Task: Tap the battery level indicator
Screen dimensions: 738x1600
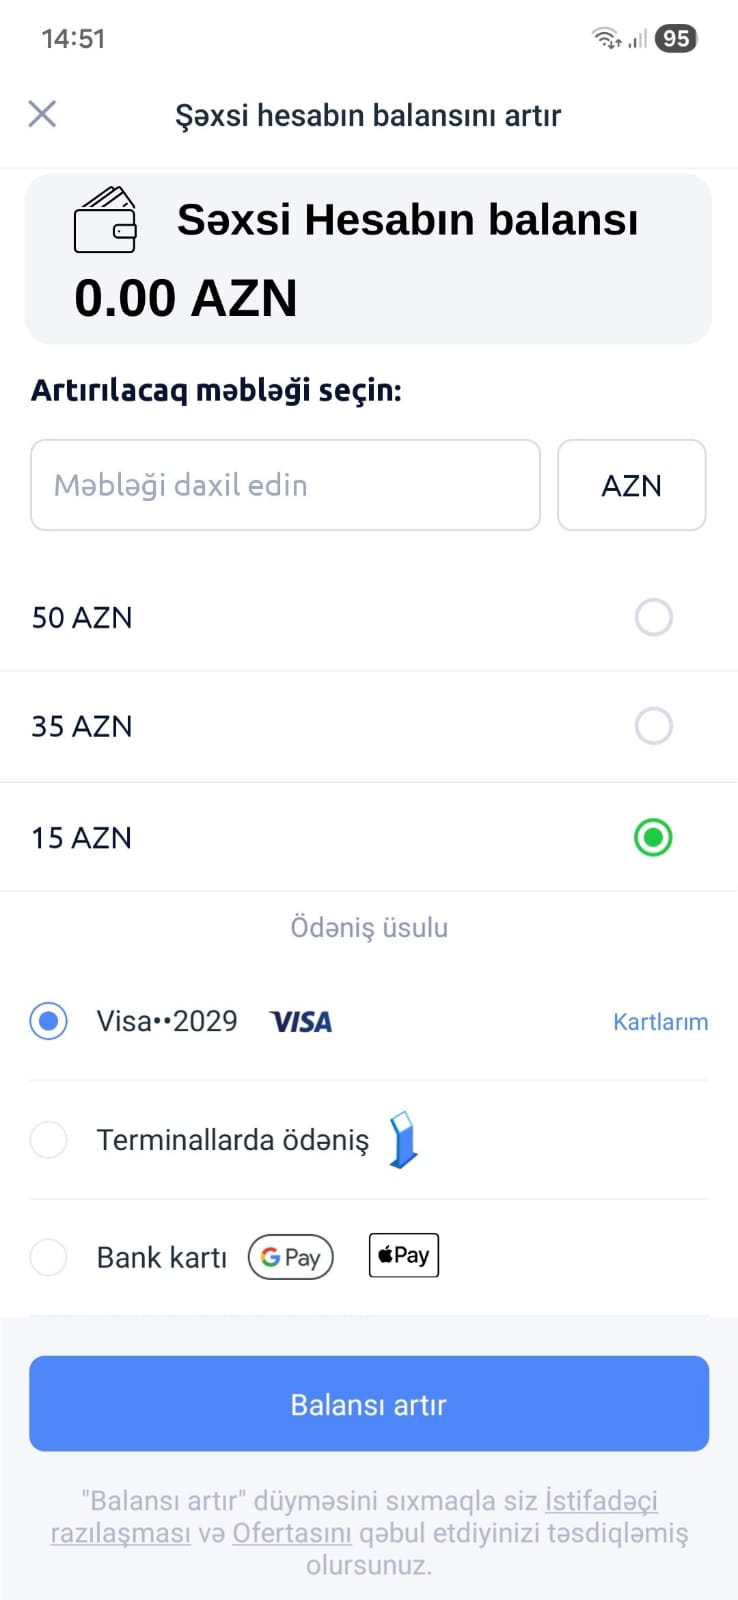Action: 676,39
